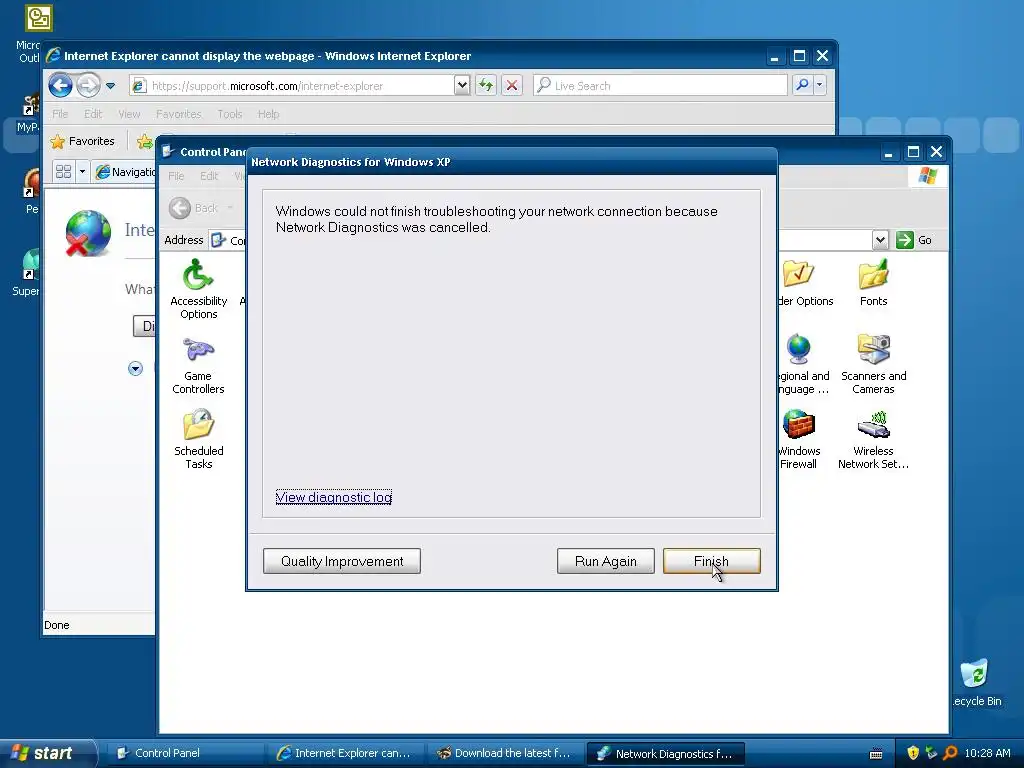Image resolution: width=1024 pixels, height=768 pixels.
Task: Click Internet Explorer back arrow button
Action: [x=60, y=85]
